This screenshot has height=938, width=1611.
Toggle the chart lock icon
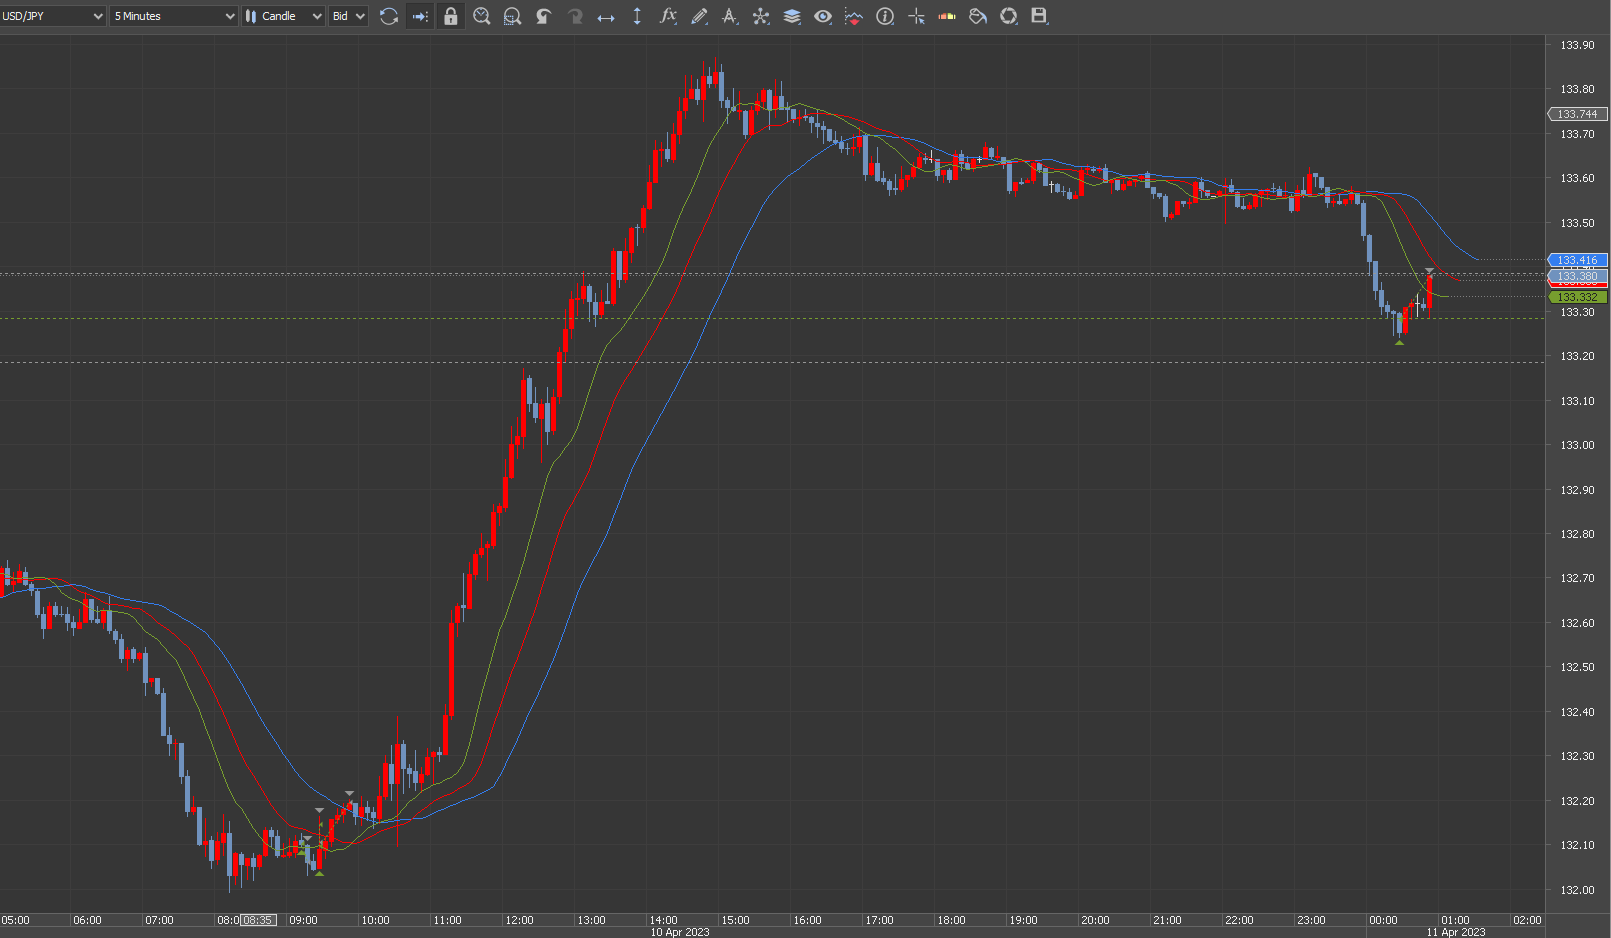pos(451,16)
